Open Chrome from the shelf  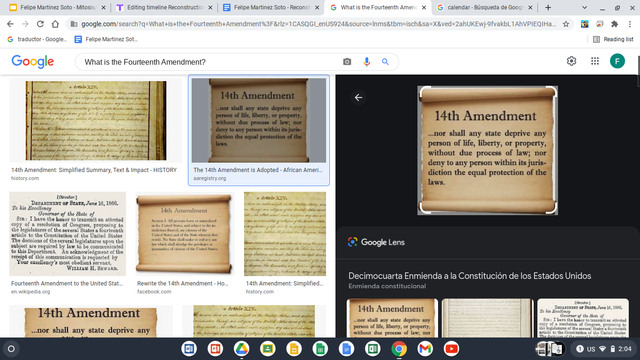coord(399,349)
